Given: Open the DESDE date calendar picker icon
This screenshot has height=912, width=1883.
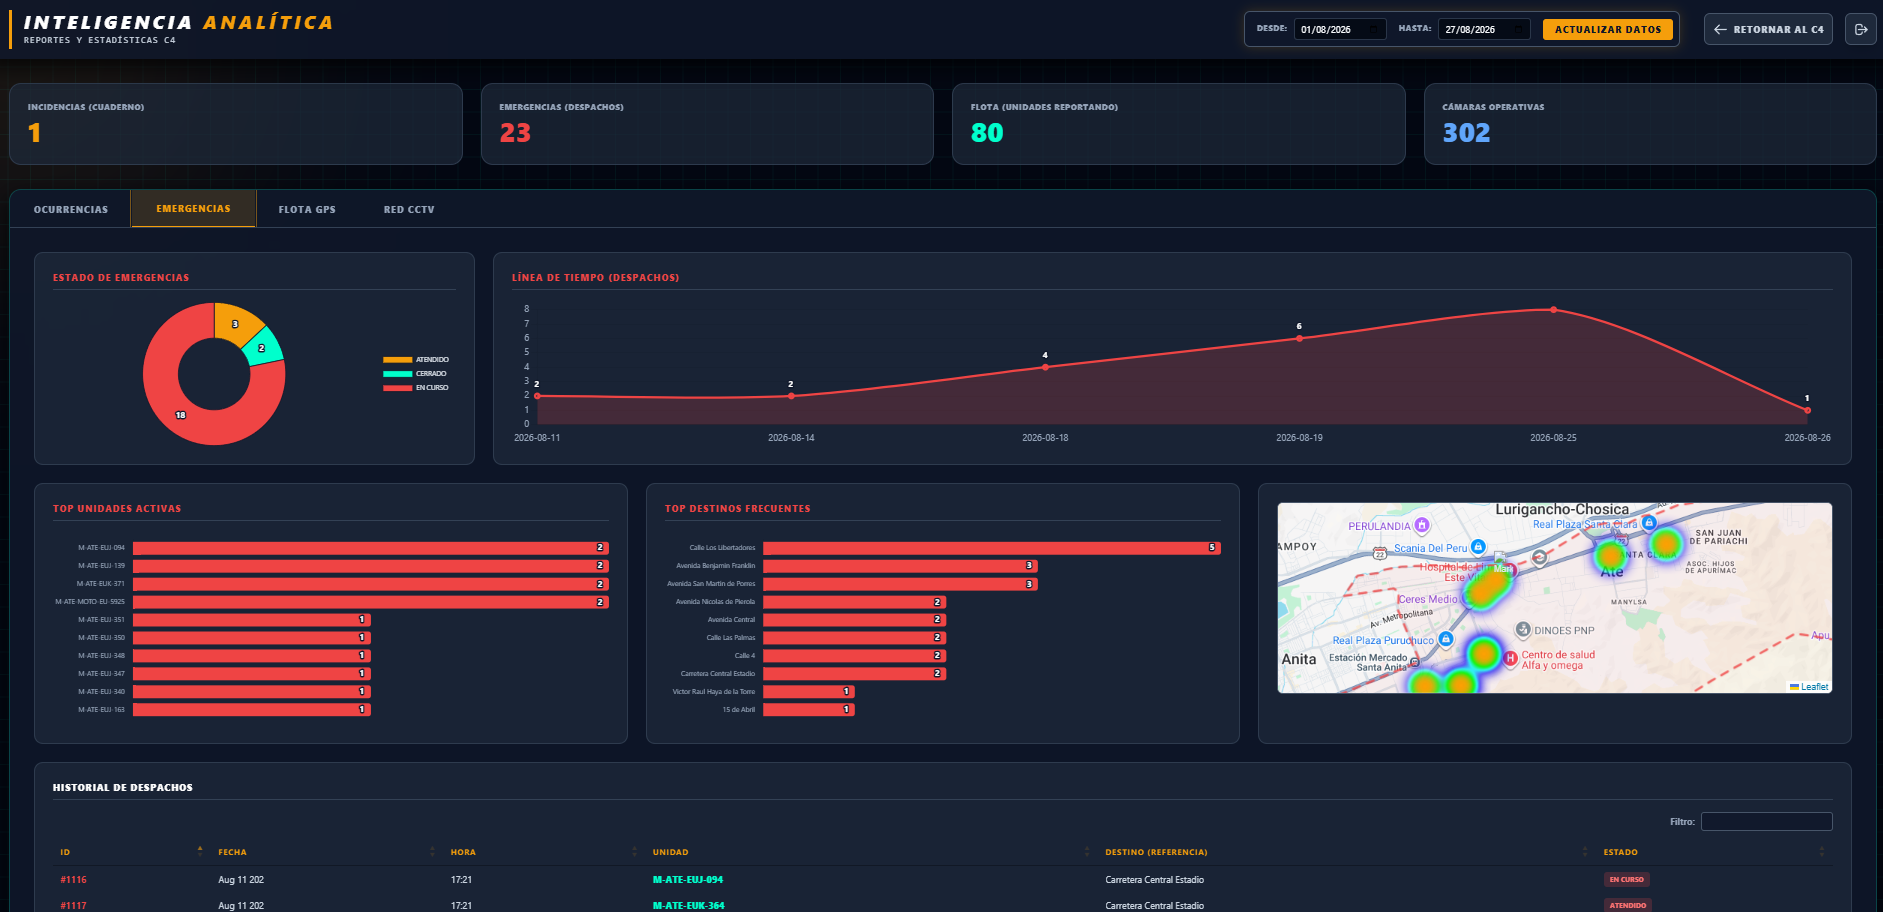Looking at the screenshot, I should [1376, 29].
